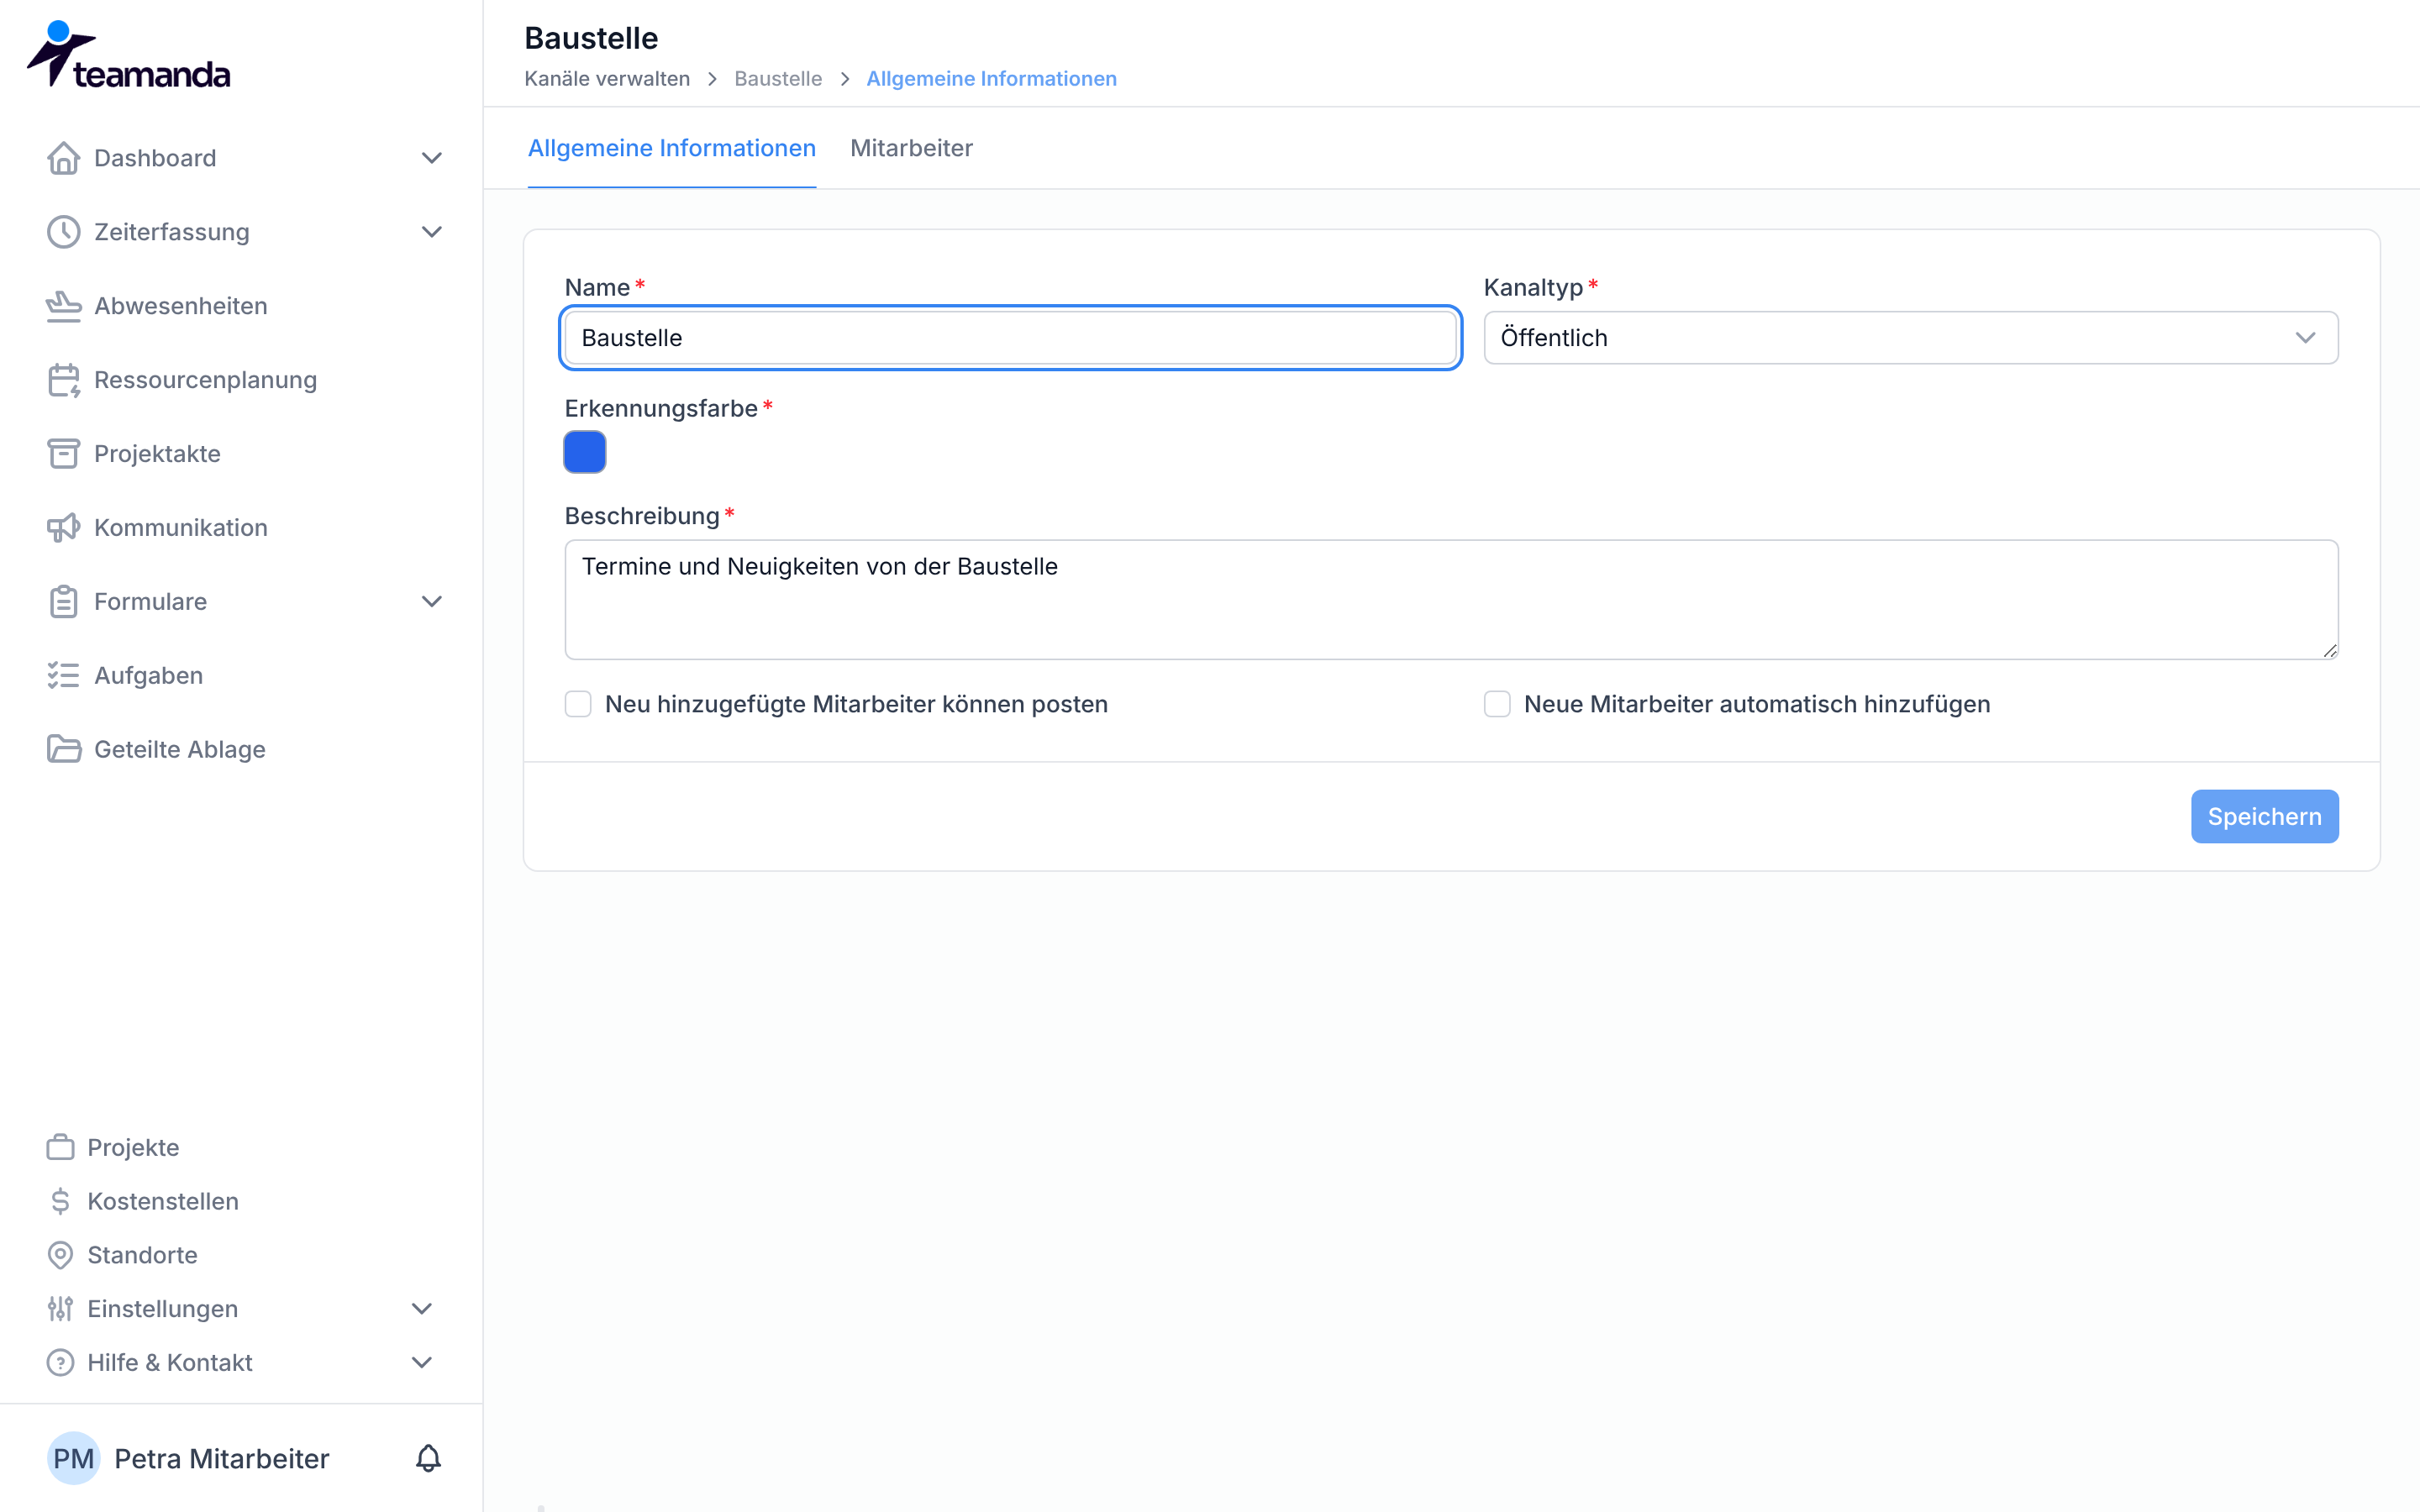Click the Projektakte archive box icon
Image resolution: width=2420 pixels, height=1512 pixels.
[63, 454]
